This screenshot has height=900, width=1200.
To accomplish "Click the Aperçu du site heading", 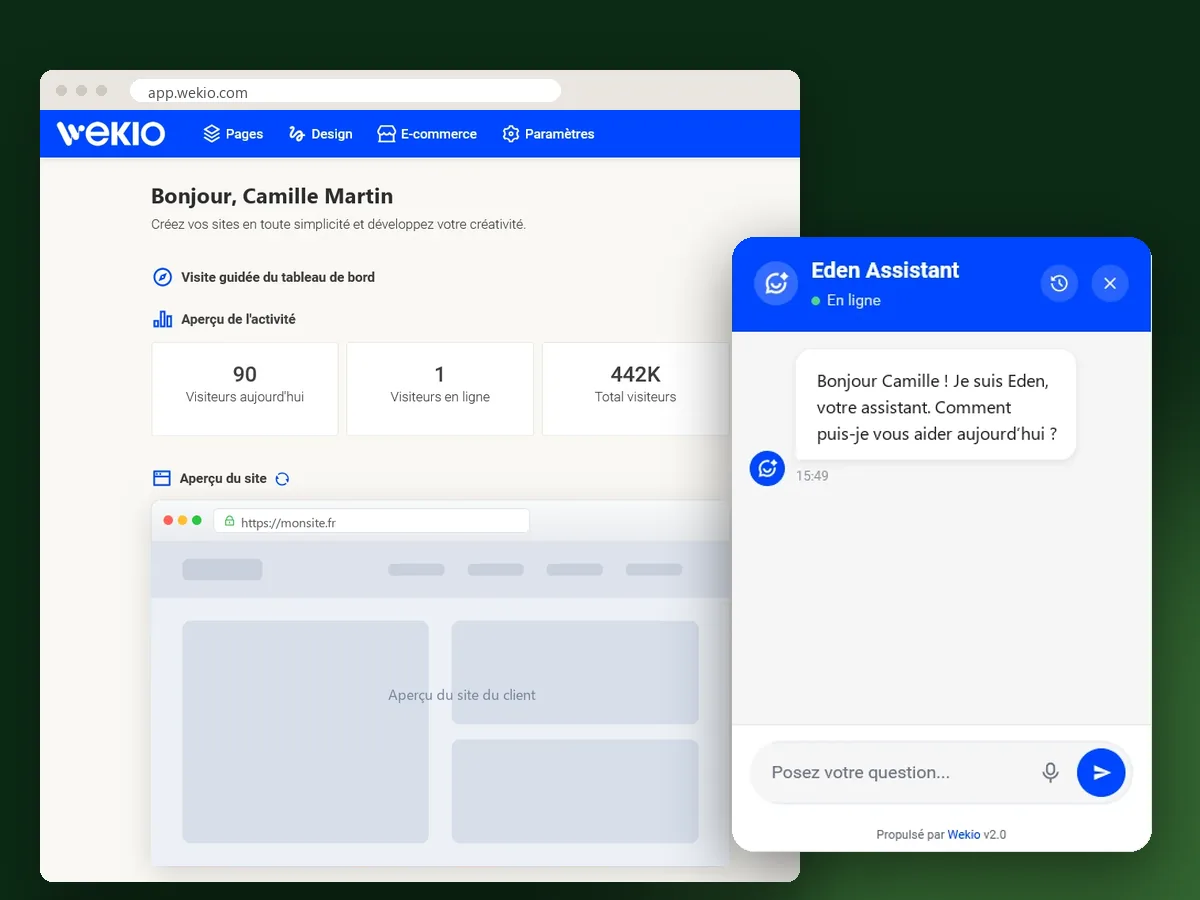I will pyautogui.click(x=223, y=478).
